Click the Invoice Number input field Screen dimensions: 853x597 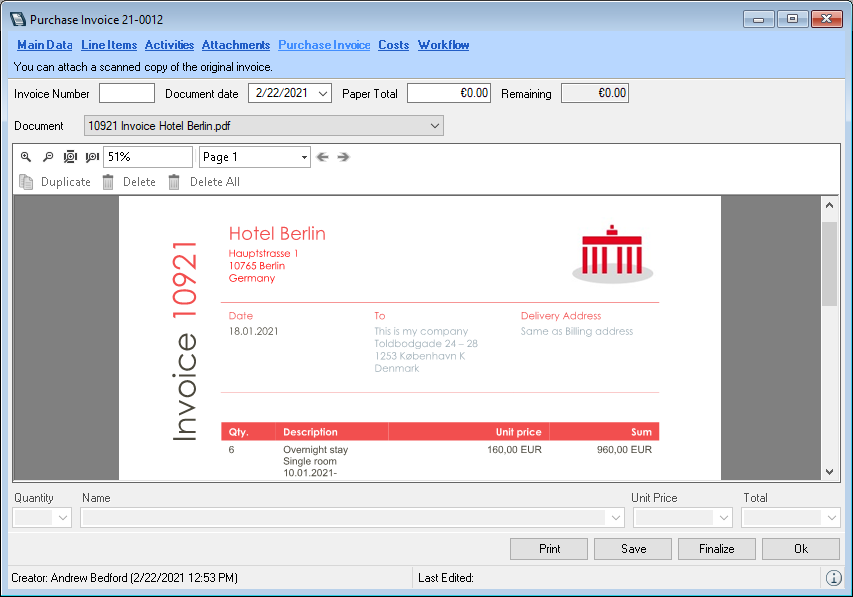pyautogui.click(x=127, y=94)
